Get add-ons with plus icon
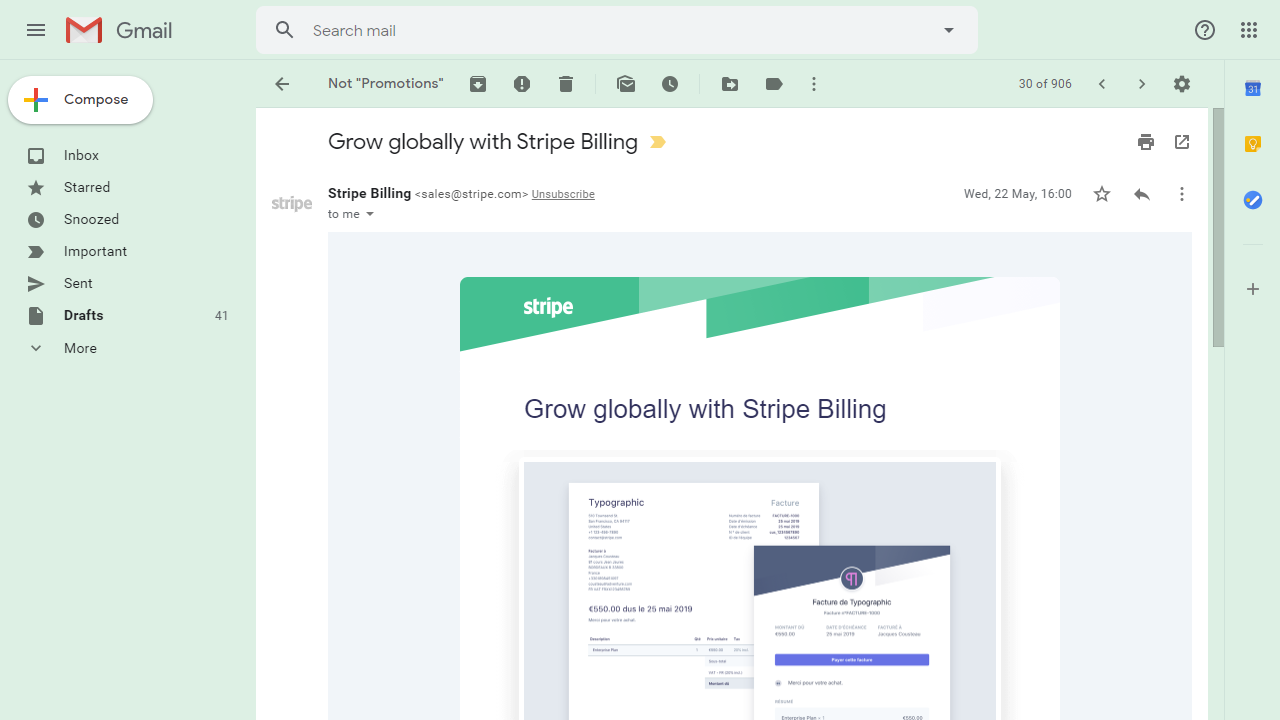The width and height of the screenshot is (1280, 720). [x=1253, y=289]
